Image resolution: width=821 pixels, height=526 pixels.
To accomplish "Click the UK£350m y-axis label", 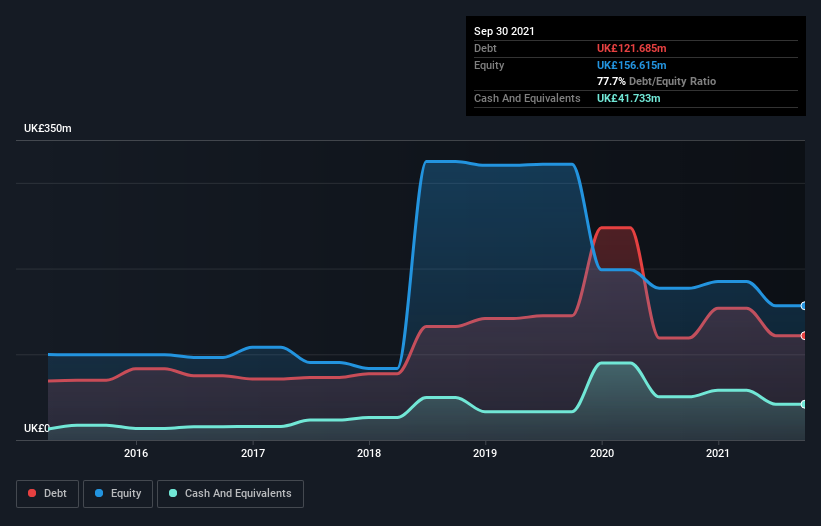I will (48, 128).
